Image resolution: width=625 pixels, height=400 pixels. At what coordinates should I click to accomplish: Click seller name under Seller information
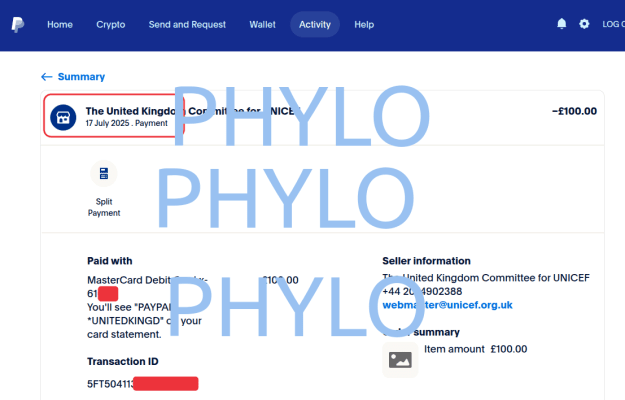(x=486, y=278)
